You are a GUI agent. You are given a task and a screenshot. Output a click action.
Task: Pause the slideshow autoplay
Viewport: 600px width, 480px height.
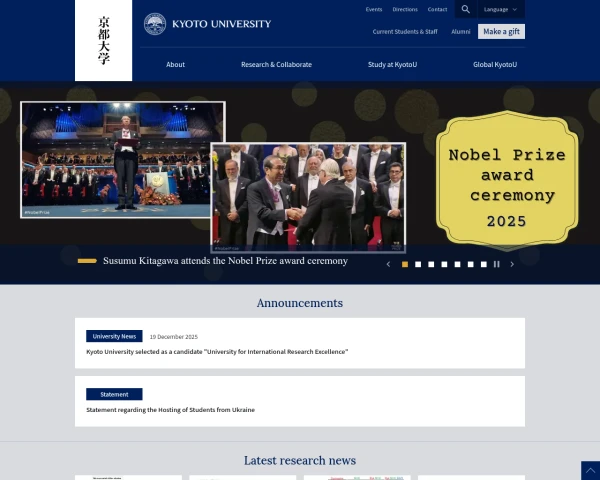497,264
